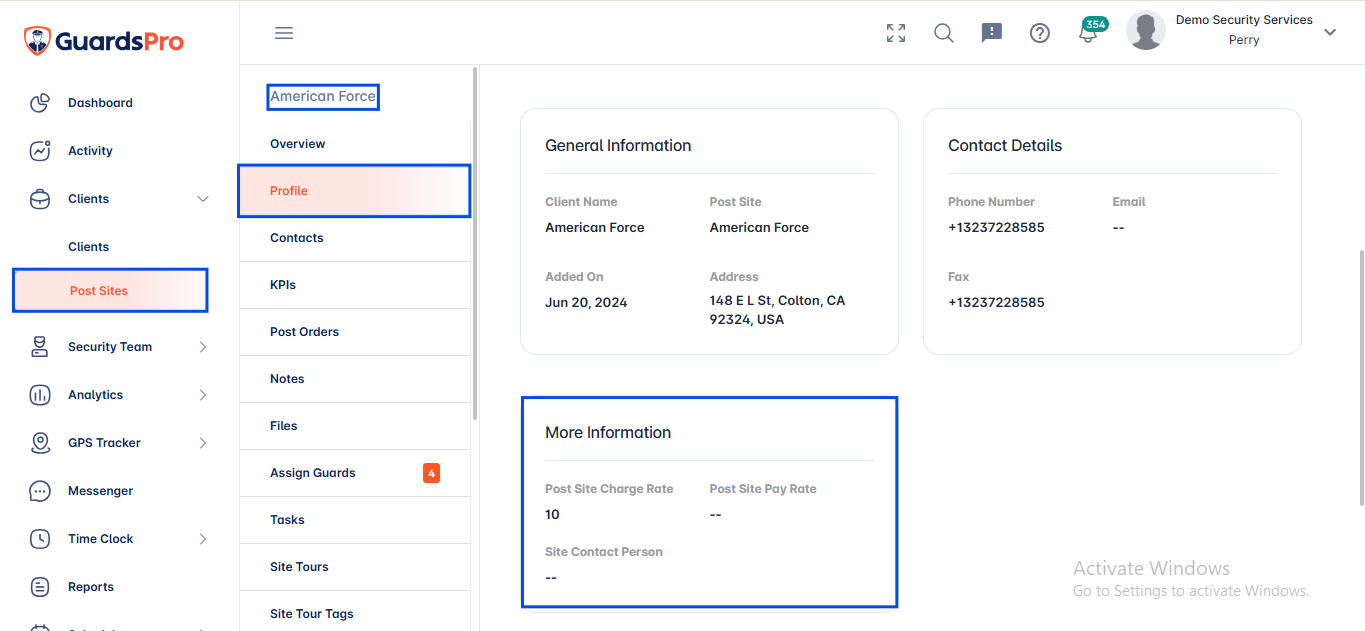Open the Assign Guards tab
The height and width of the screenshot is (631, 1365).
[355, 473]
